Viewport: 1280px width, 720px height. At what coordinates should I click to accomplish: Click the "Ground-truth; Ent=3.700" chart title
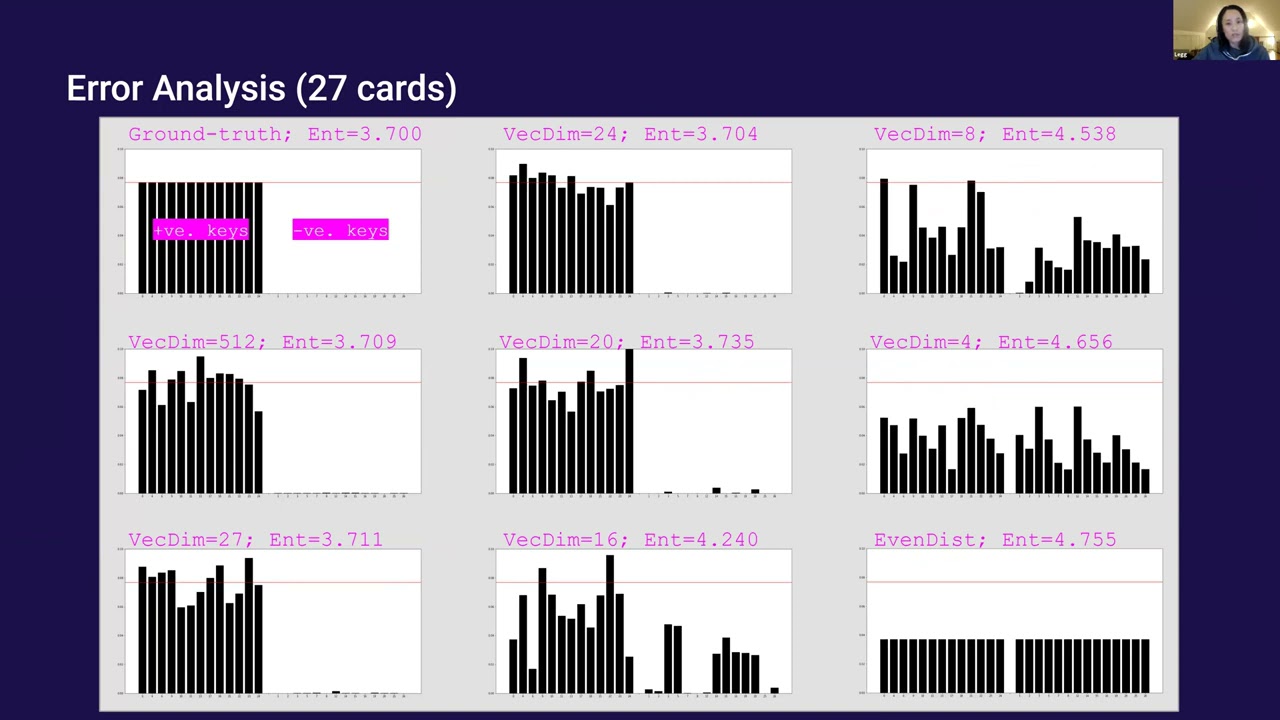pos(275,134)
